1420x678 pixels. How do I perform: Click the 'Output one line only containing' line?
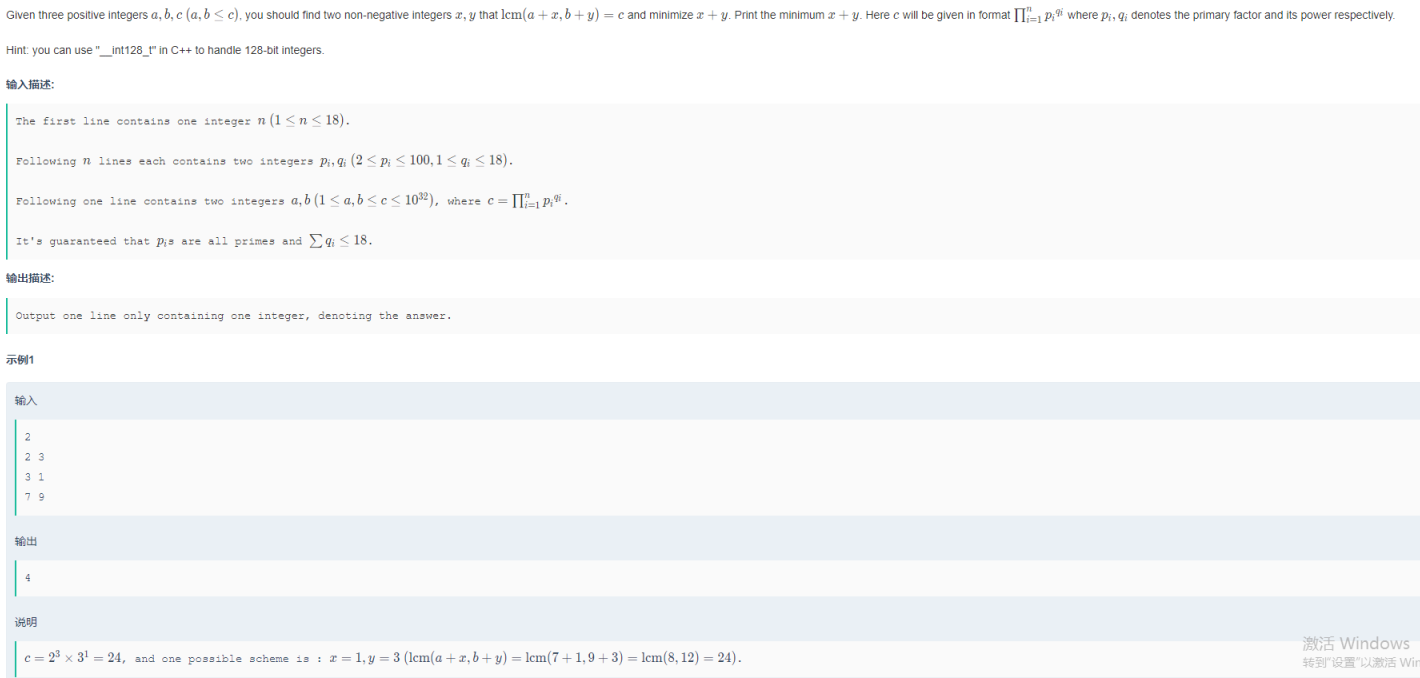[233, 316]
